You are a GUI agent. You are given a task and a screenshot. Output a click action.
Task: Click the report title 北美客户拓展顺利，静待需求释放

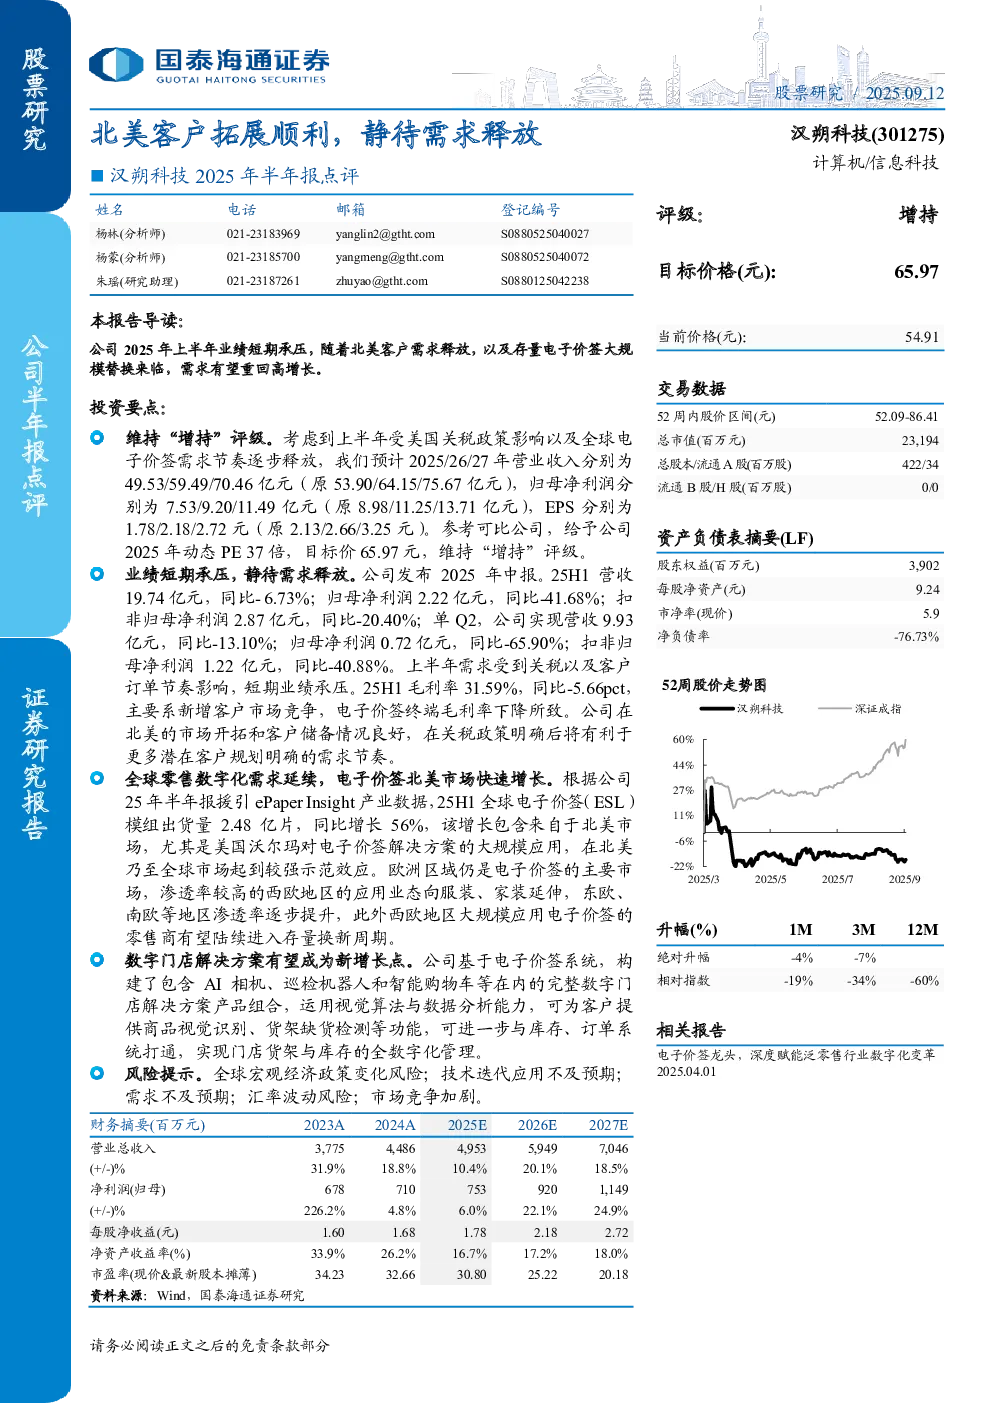pos(315,134)
